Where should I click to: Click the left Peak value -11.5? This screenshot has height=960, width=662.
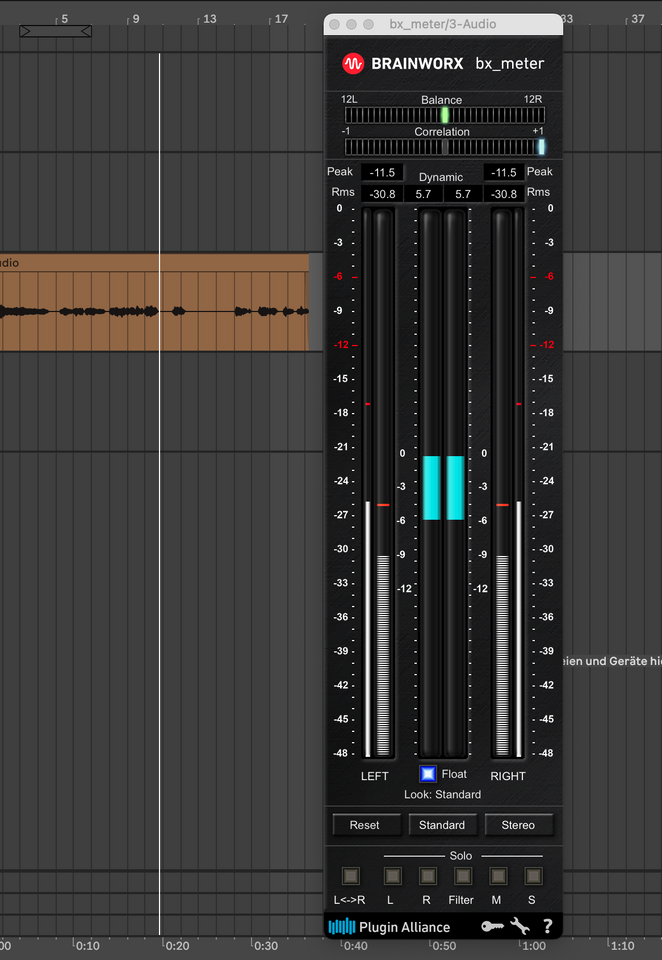pyautogui.click(x=382, y=173)
